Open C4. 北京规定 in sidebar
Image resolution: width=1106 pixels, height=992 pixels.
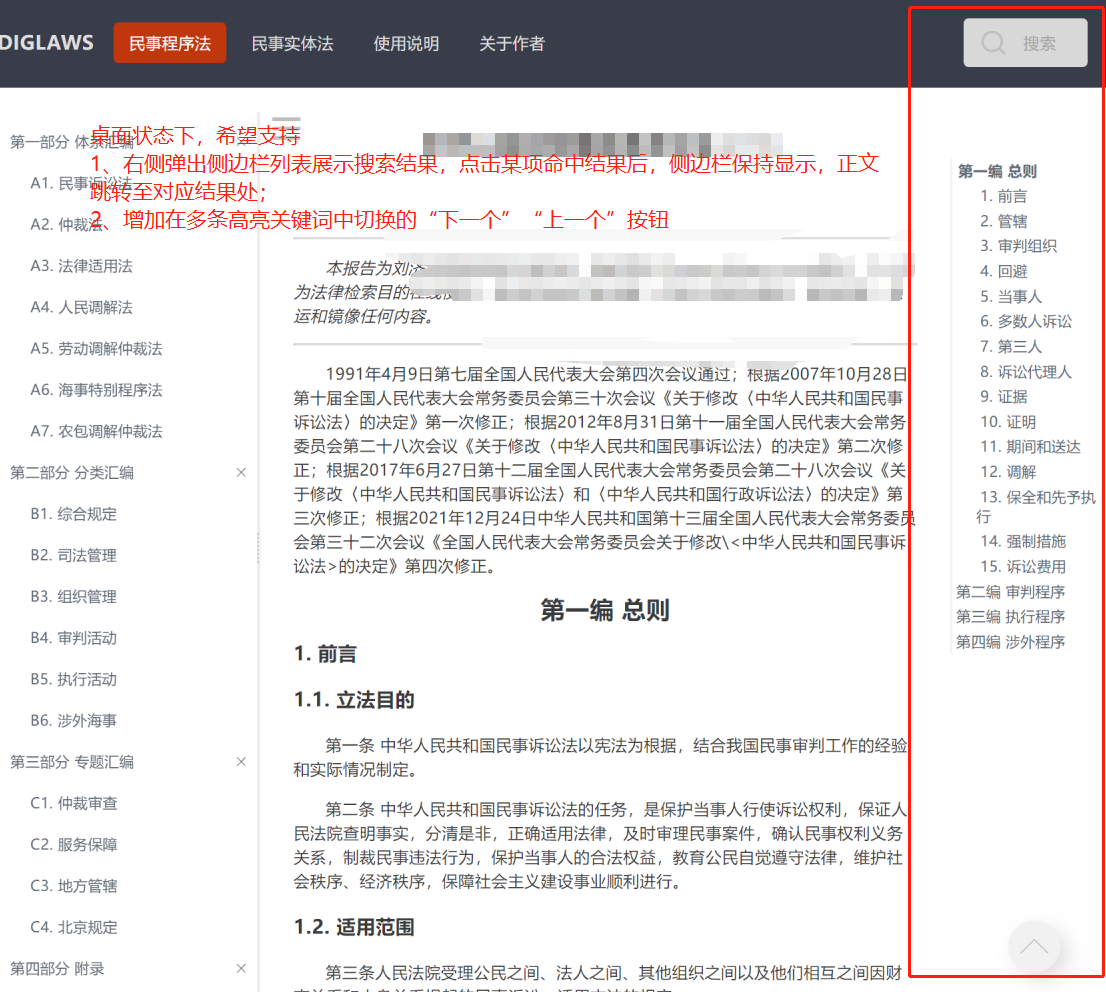[x=73, y=927]
